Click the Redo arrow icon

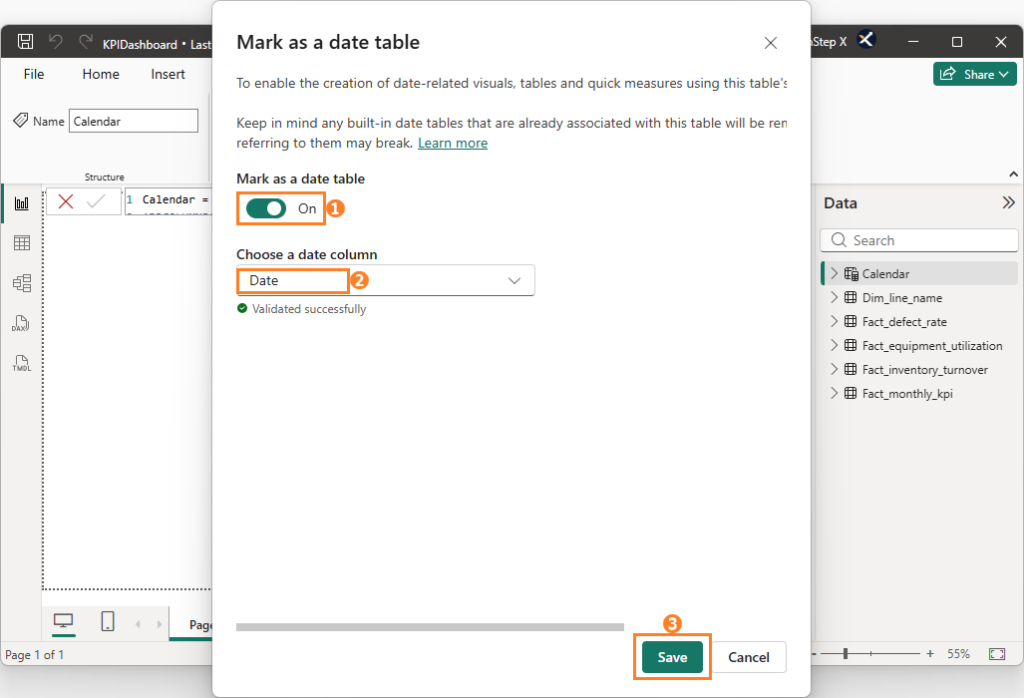click(x=86, y=42)
